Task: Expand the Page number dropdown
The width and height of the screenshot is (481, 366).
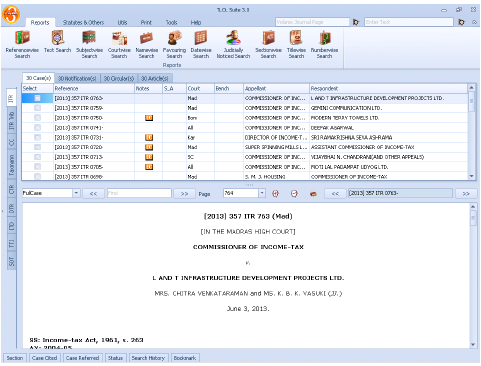Action: point(262,193)
